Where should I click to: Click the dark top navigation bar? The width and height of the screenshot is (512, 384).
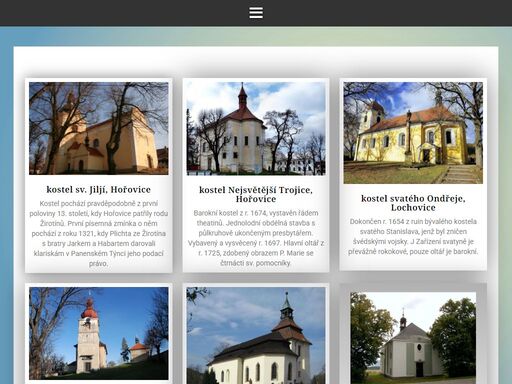coord(256,13)
